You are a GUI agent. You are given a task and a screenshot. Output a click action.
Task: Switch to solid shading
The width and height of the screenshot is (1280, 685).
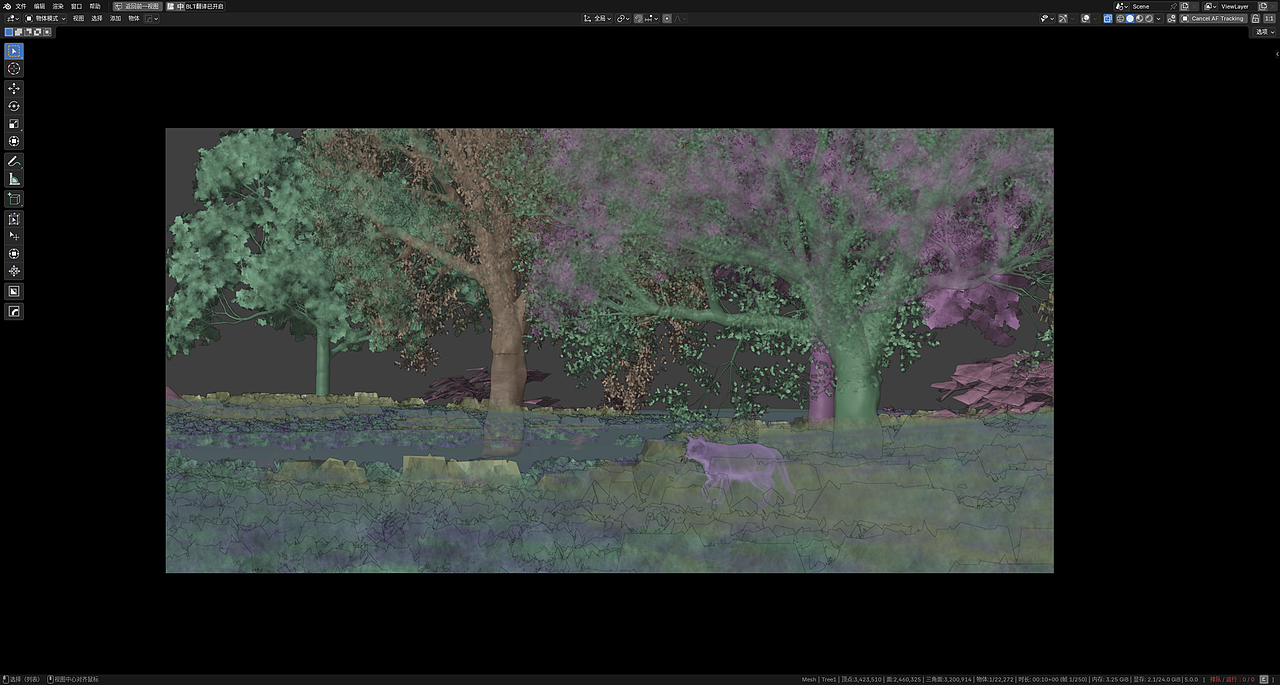tap(1130, 18)
